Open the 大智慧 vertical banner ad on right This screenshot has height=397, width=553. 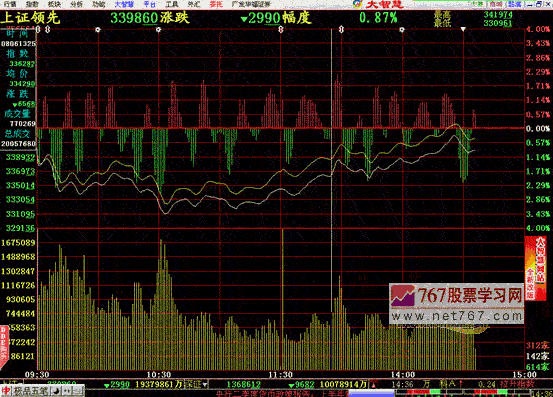535,269
